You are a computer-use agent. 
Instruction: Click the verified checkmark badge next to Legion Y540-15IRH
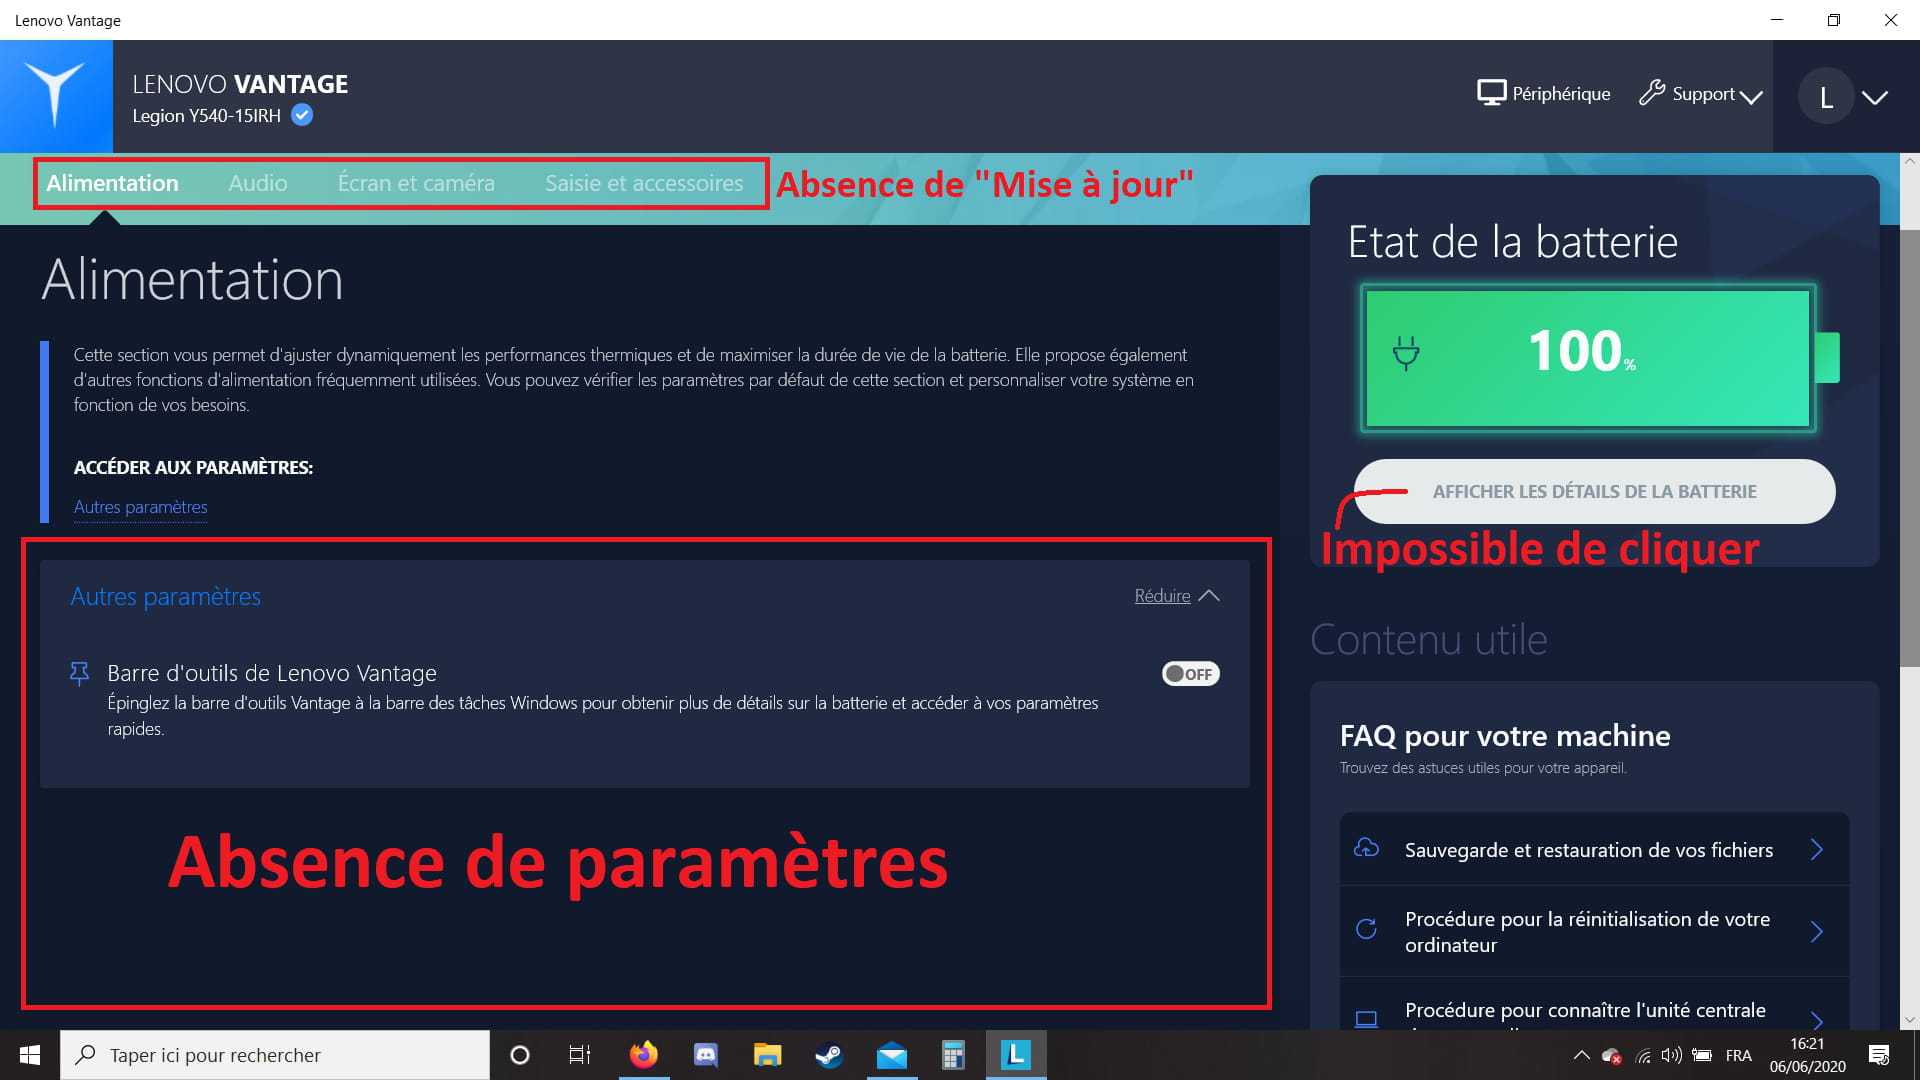(302, 115)
